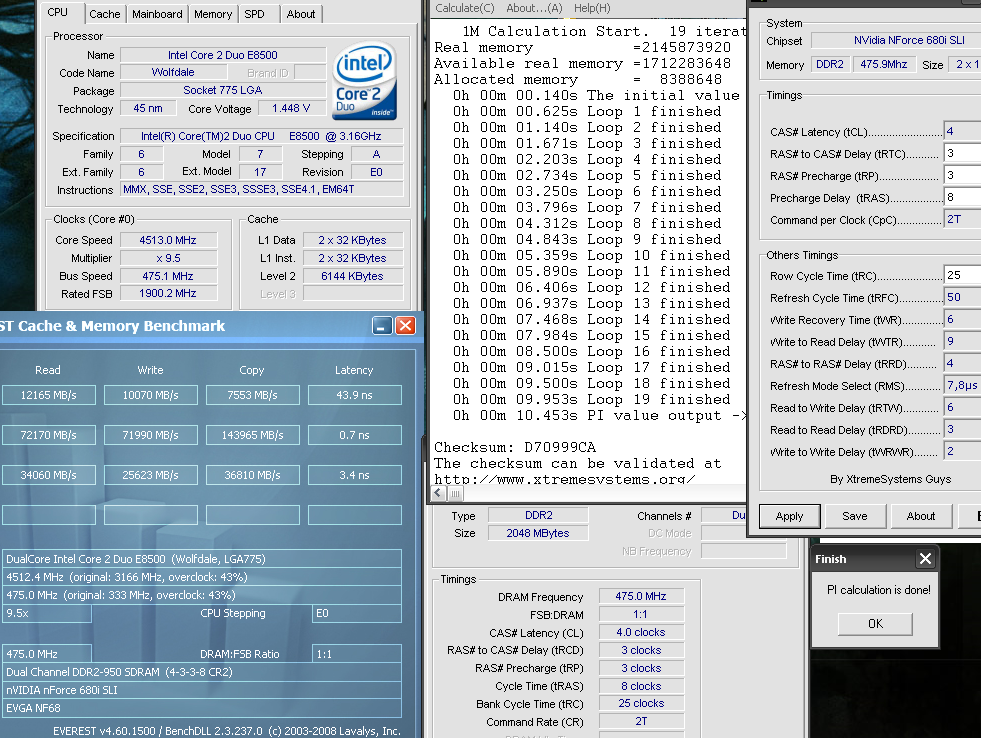
Task: Click the memory Size value 2048 MBytes
Action: [538, 533]
